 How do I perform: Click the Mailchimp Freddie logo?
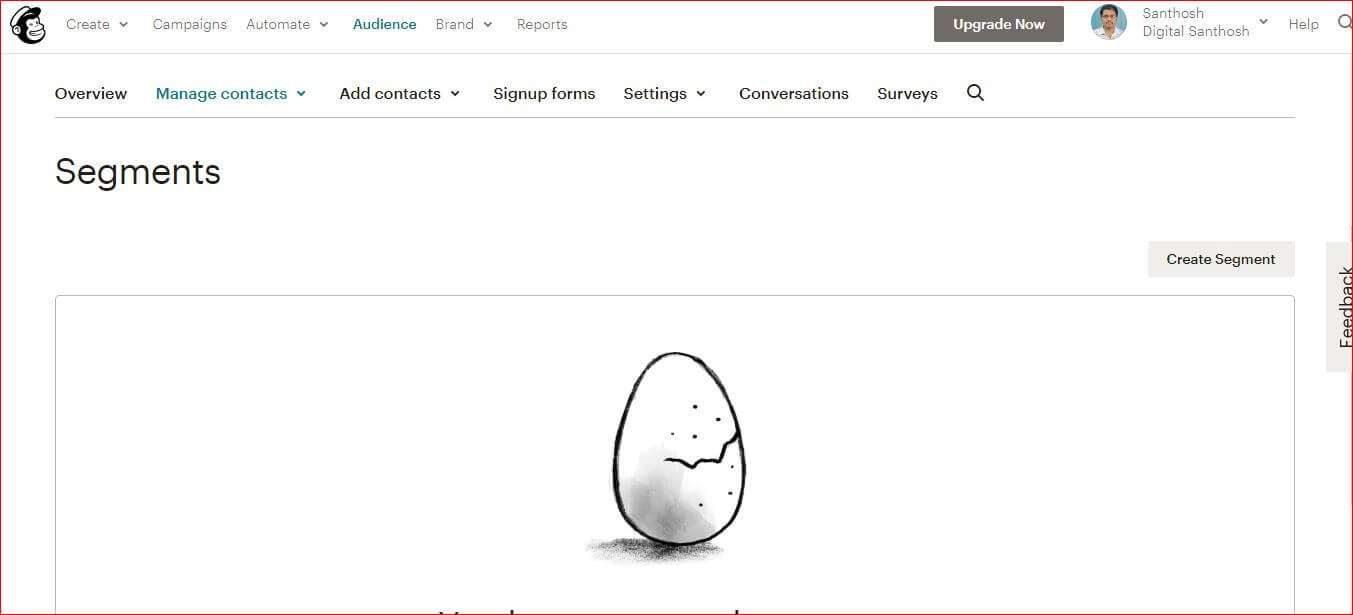click(x=27, y=25)
